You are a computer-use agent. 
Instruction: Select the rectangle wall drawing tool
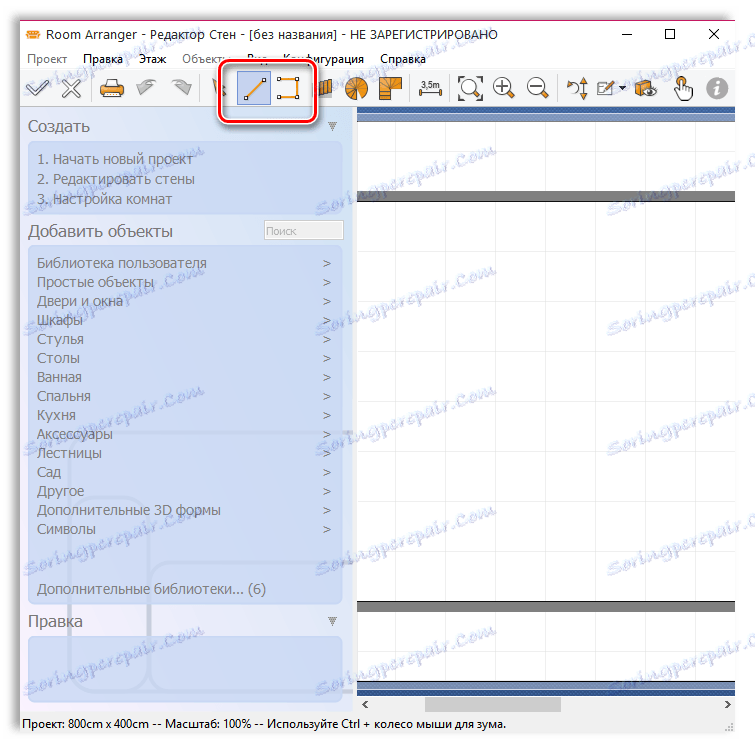pyautogui.click(x=288, y=88)
